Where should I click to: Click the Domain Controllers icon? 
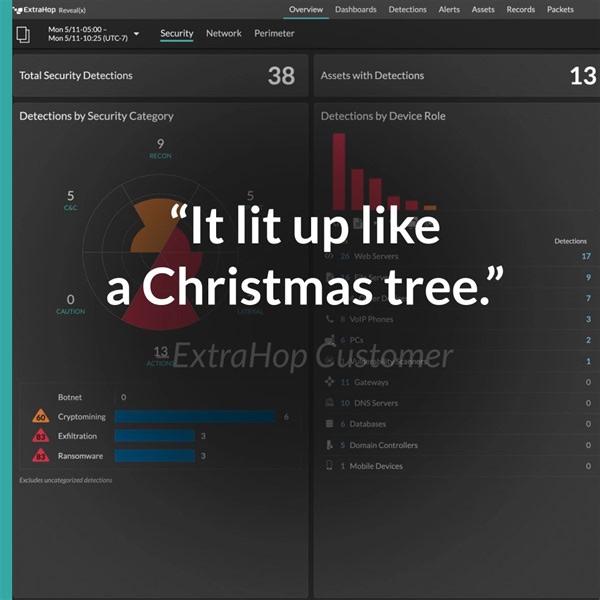click(329, 445)
